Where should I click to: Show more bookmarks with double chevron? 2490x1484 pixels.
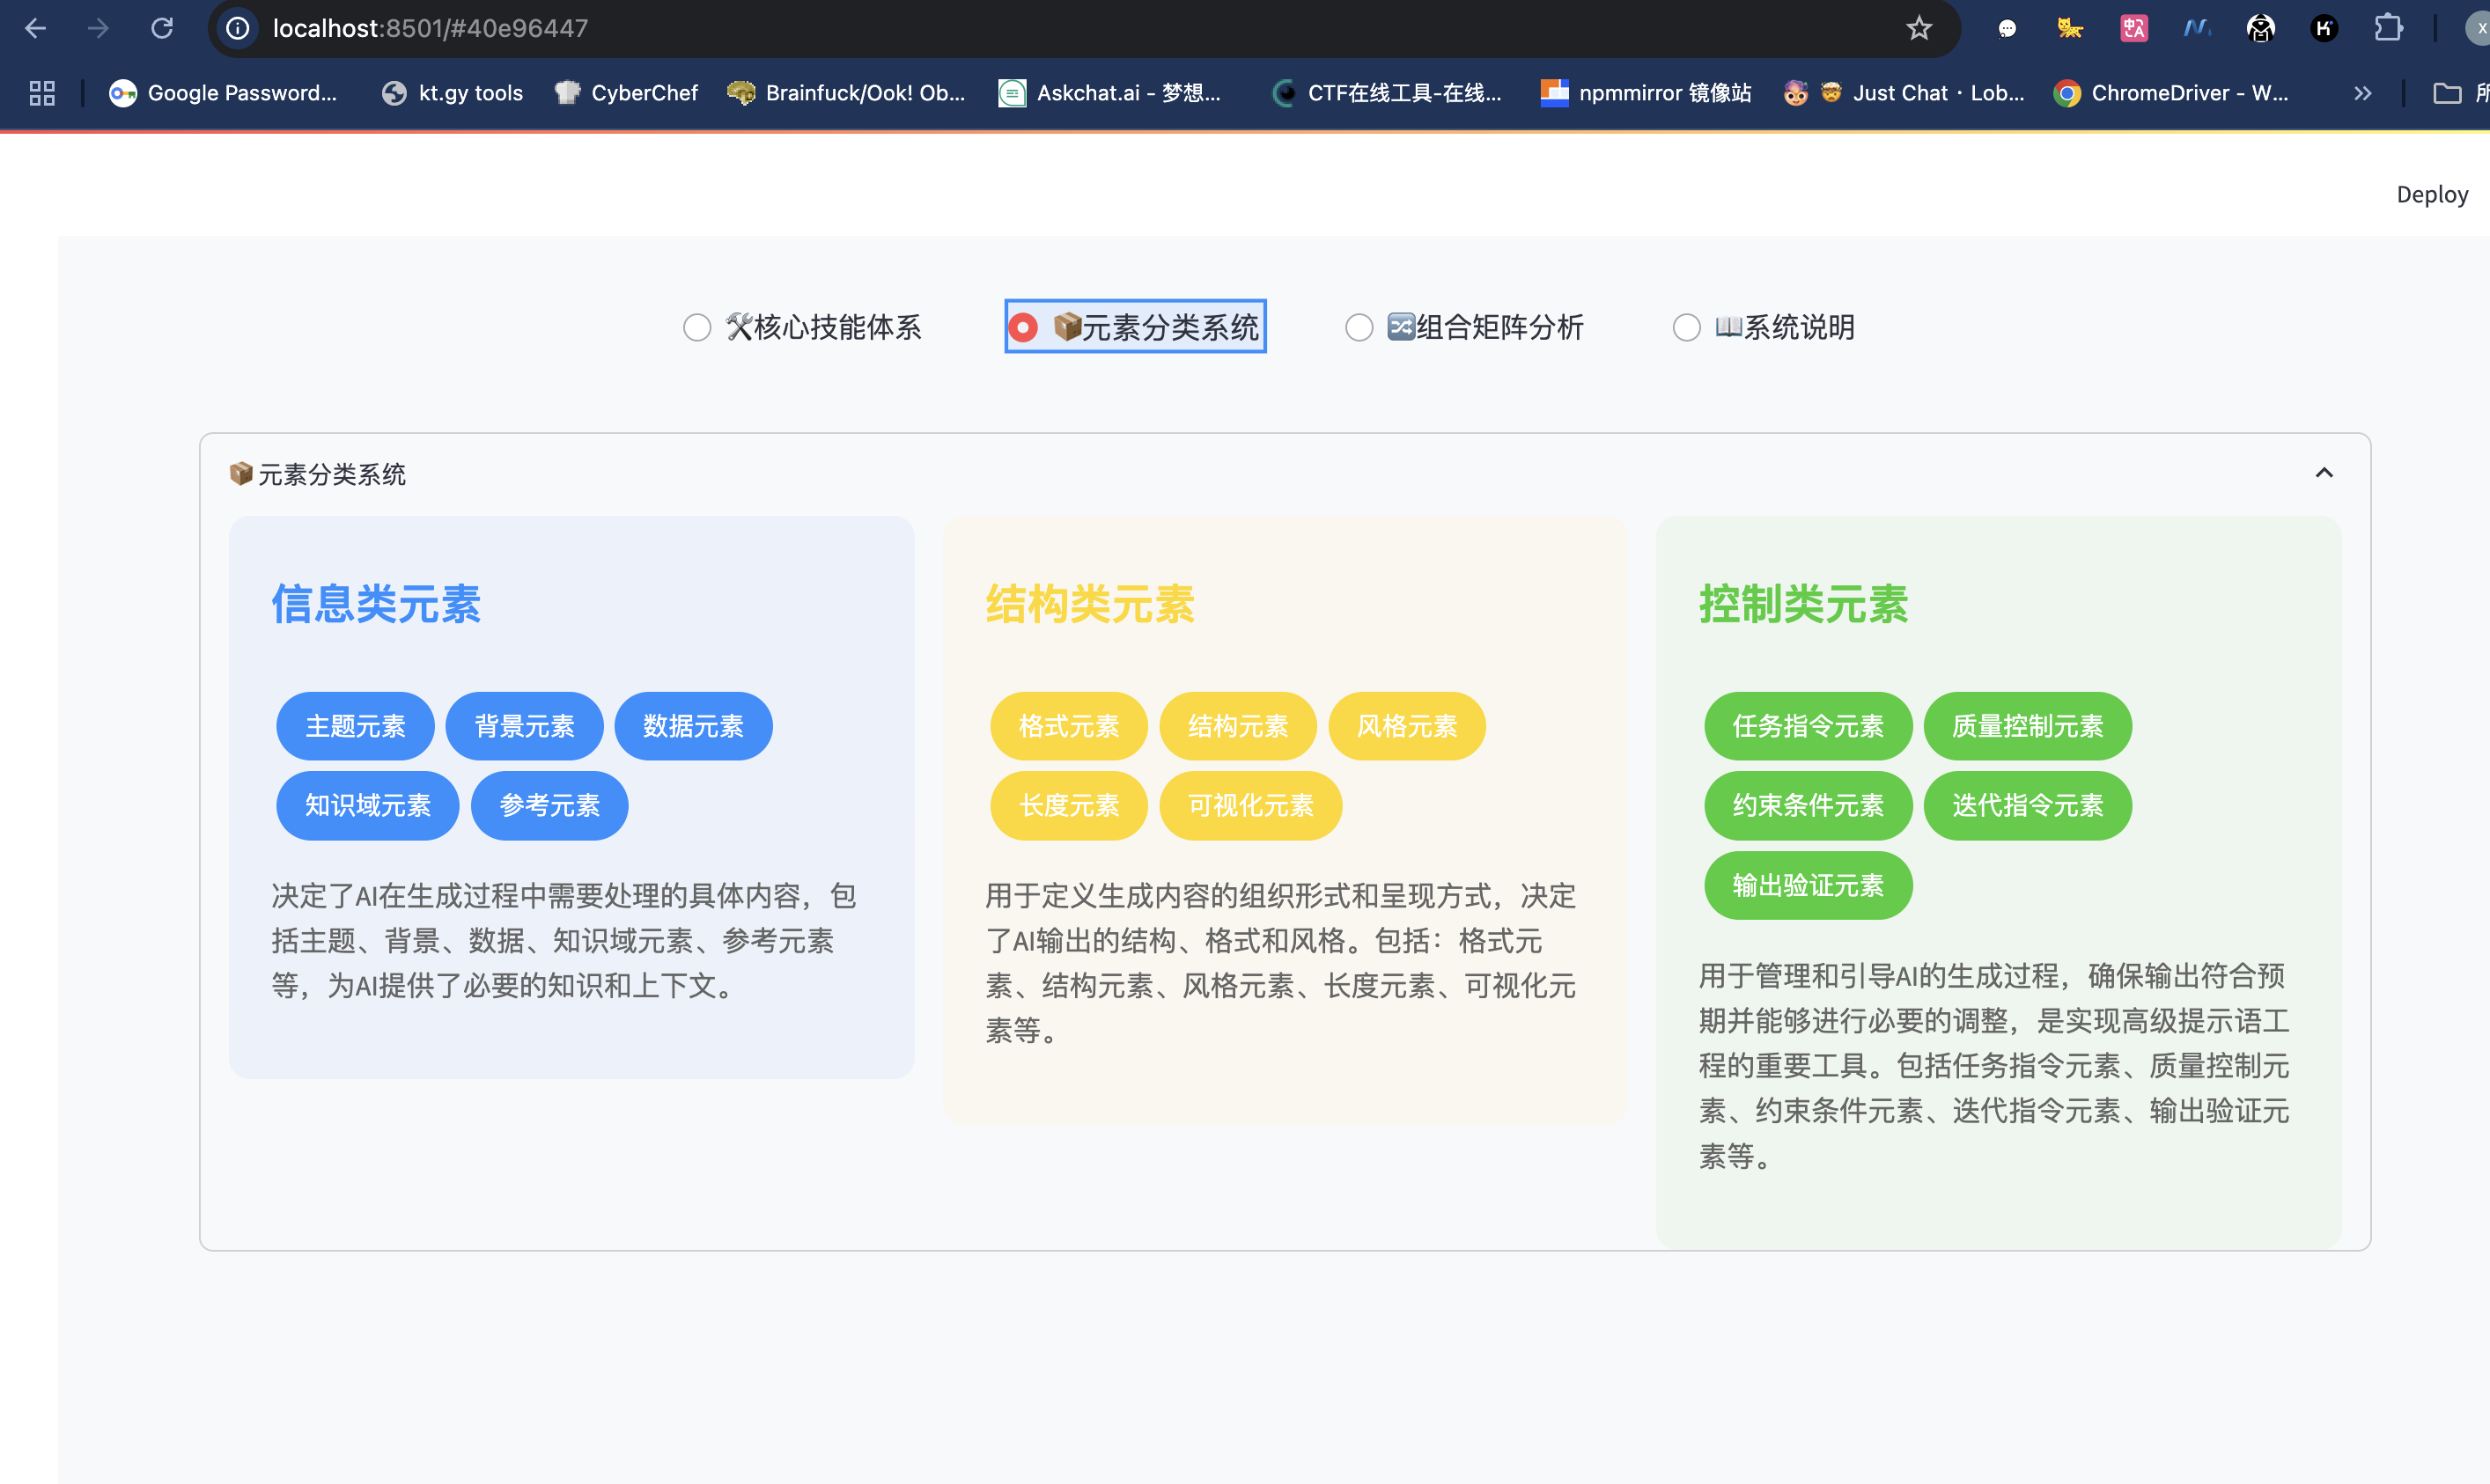[2362, 93]
